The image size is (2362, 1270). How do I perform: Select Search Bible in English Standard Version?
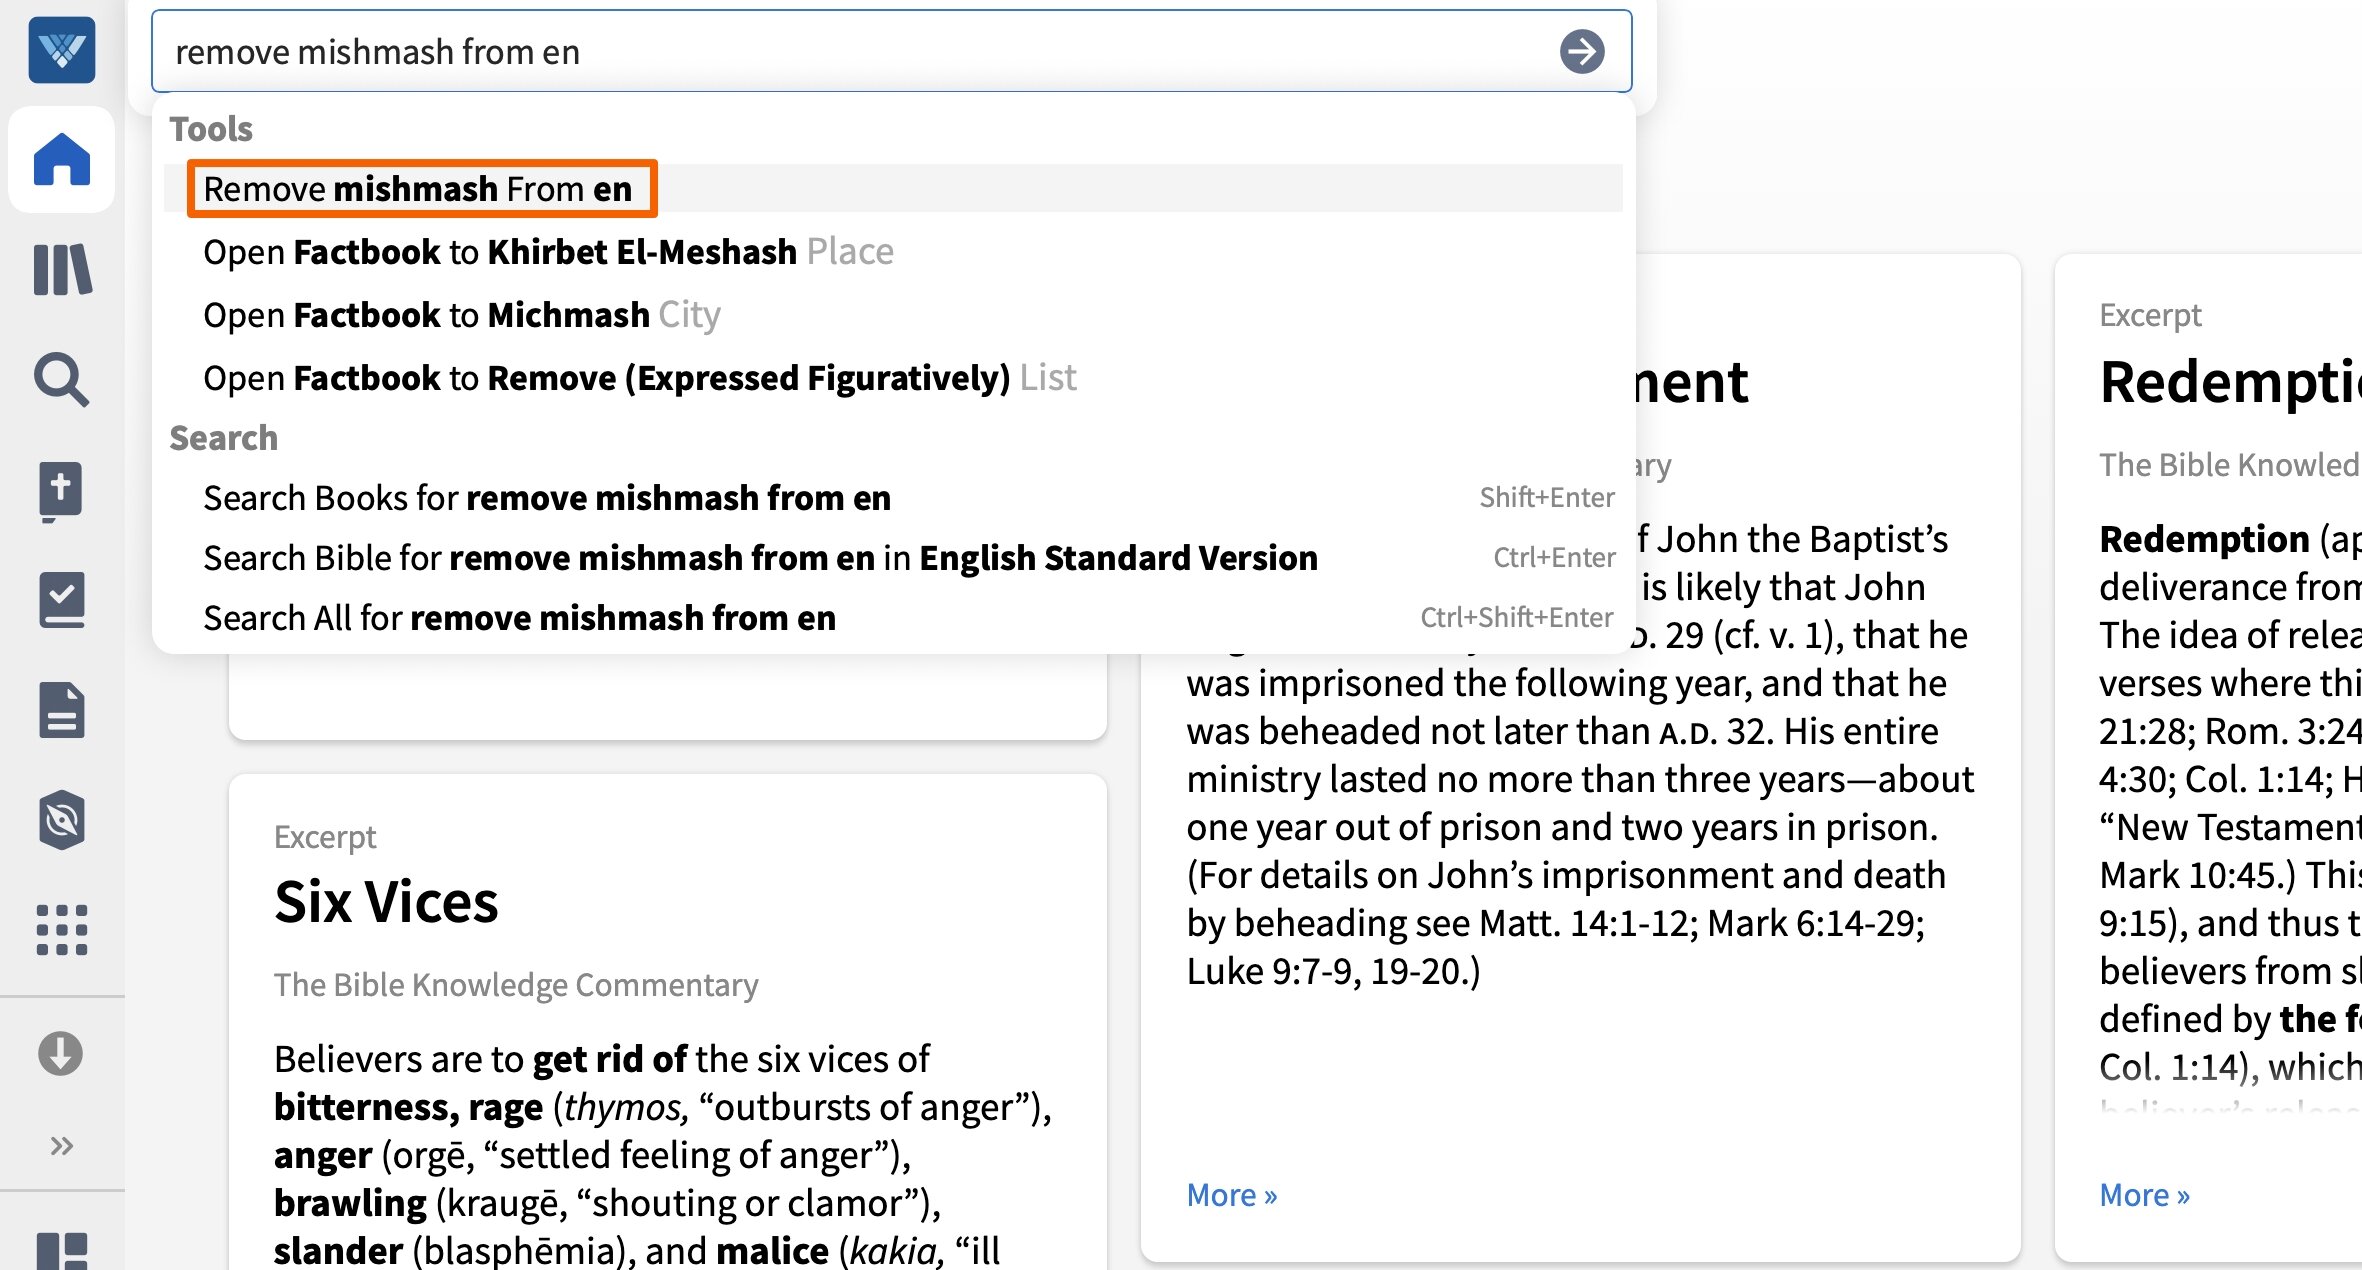(x=760, y=558)
